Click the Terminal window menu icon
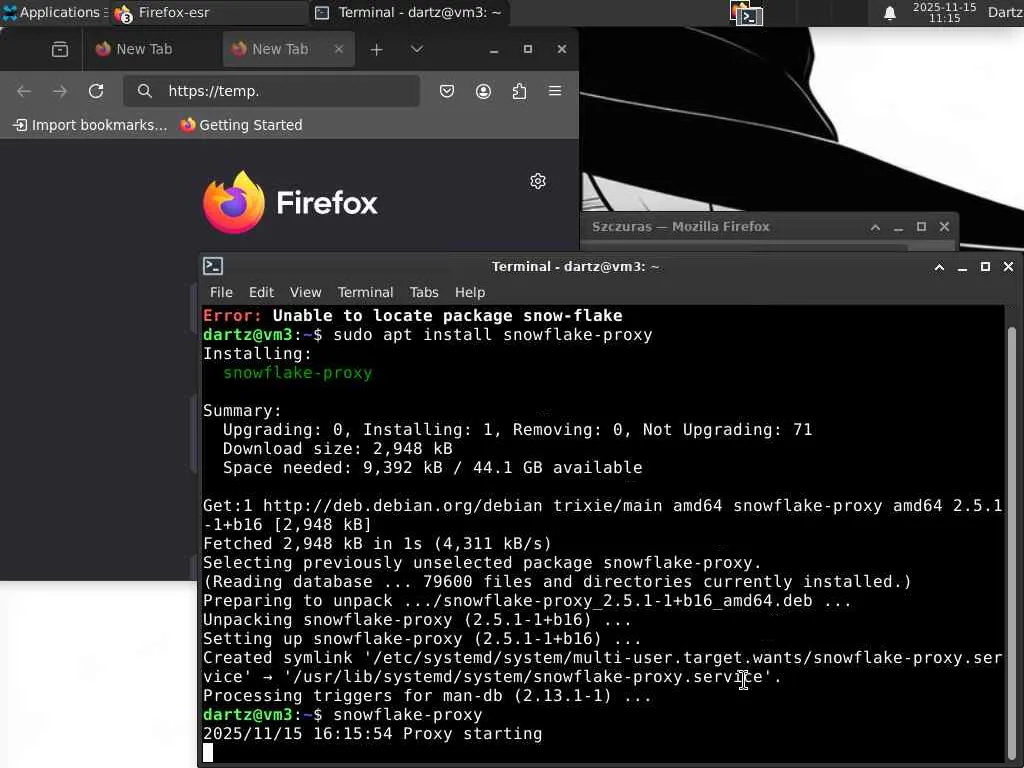This screenshot has width=1024, height=768. pyautogui.click(x=213, y=266)
